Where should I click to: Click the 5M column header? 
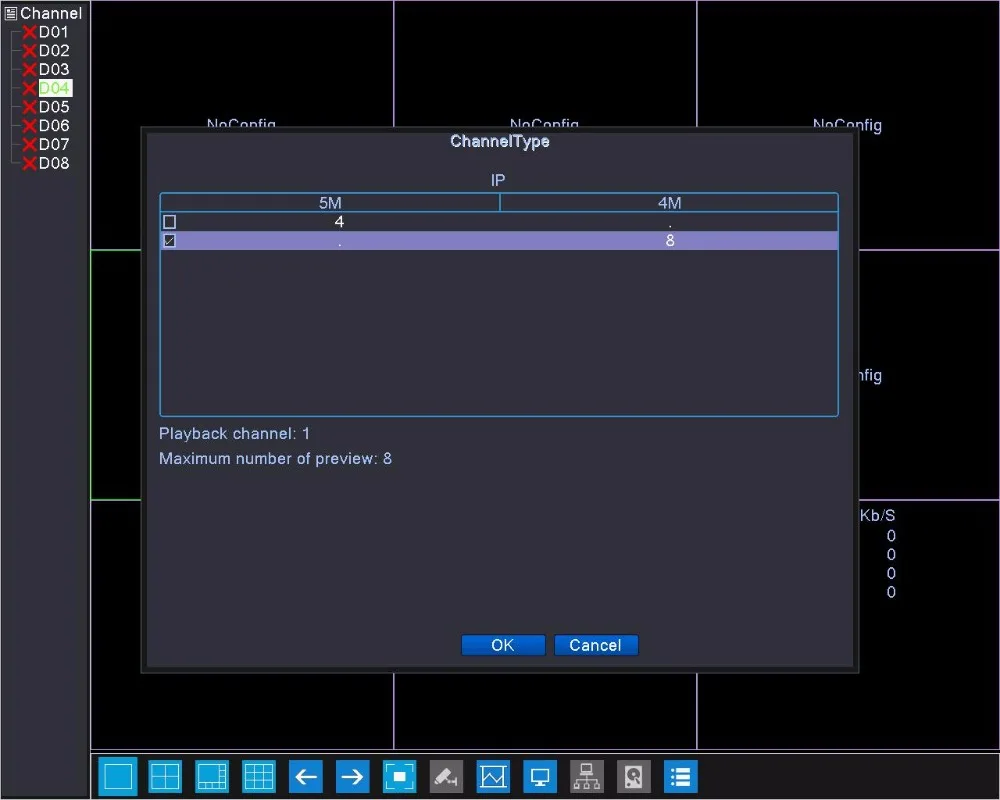point(330,203)
